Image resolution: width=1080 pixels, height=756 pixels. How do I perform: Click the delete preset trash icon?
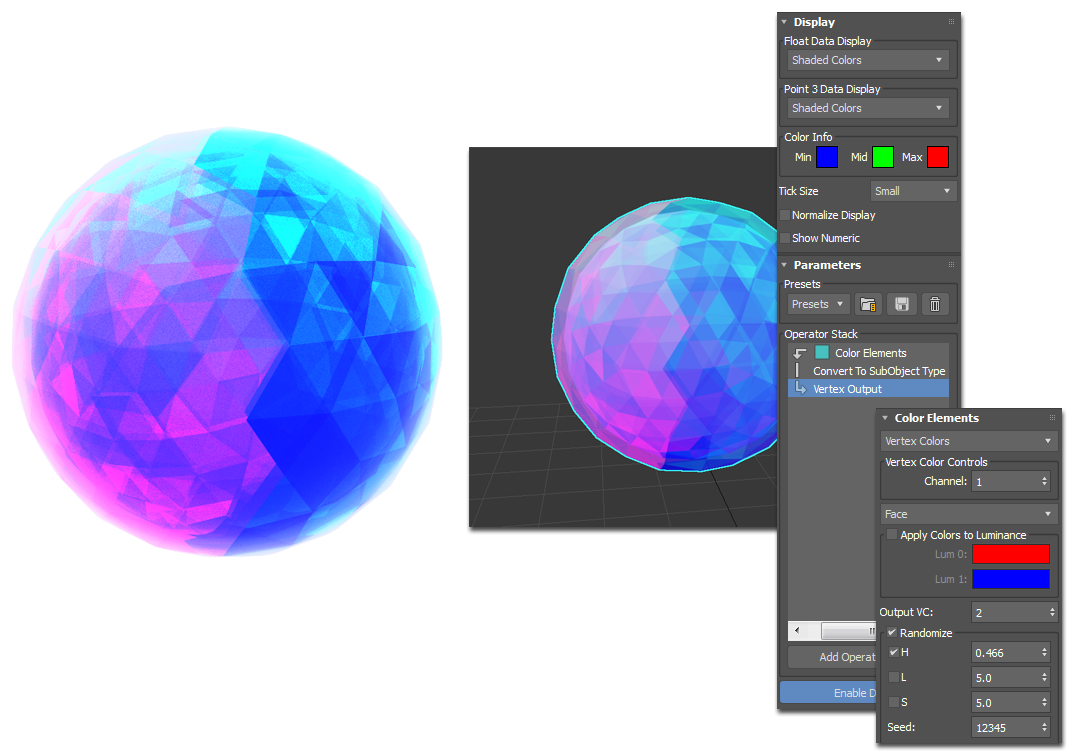[x=935, y=304]
